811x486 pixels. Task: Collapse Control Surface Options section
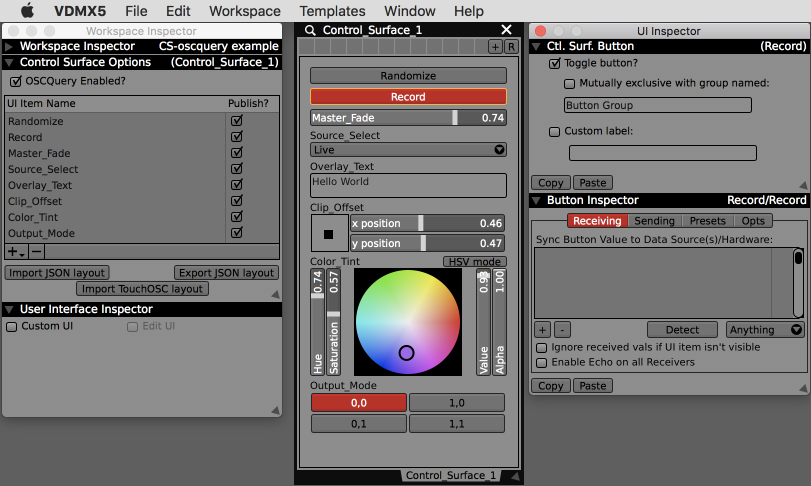point(8,63)
